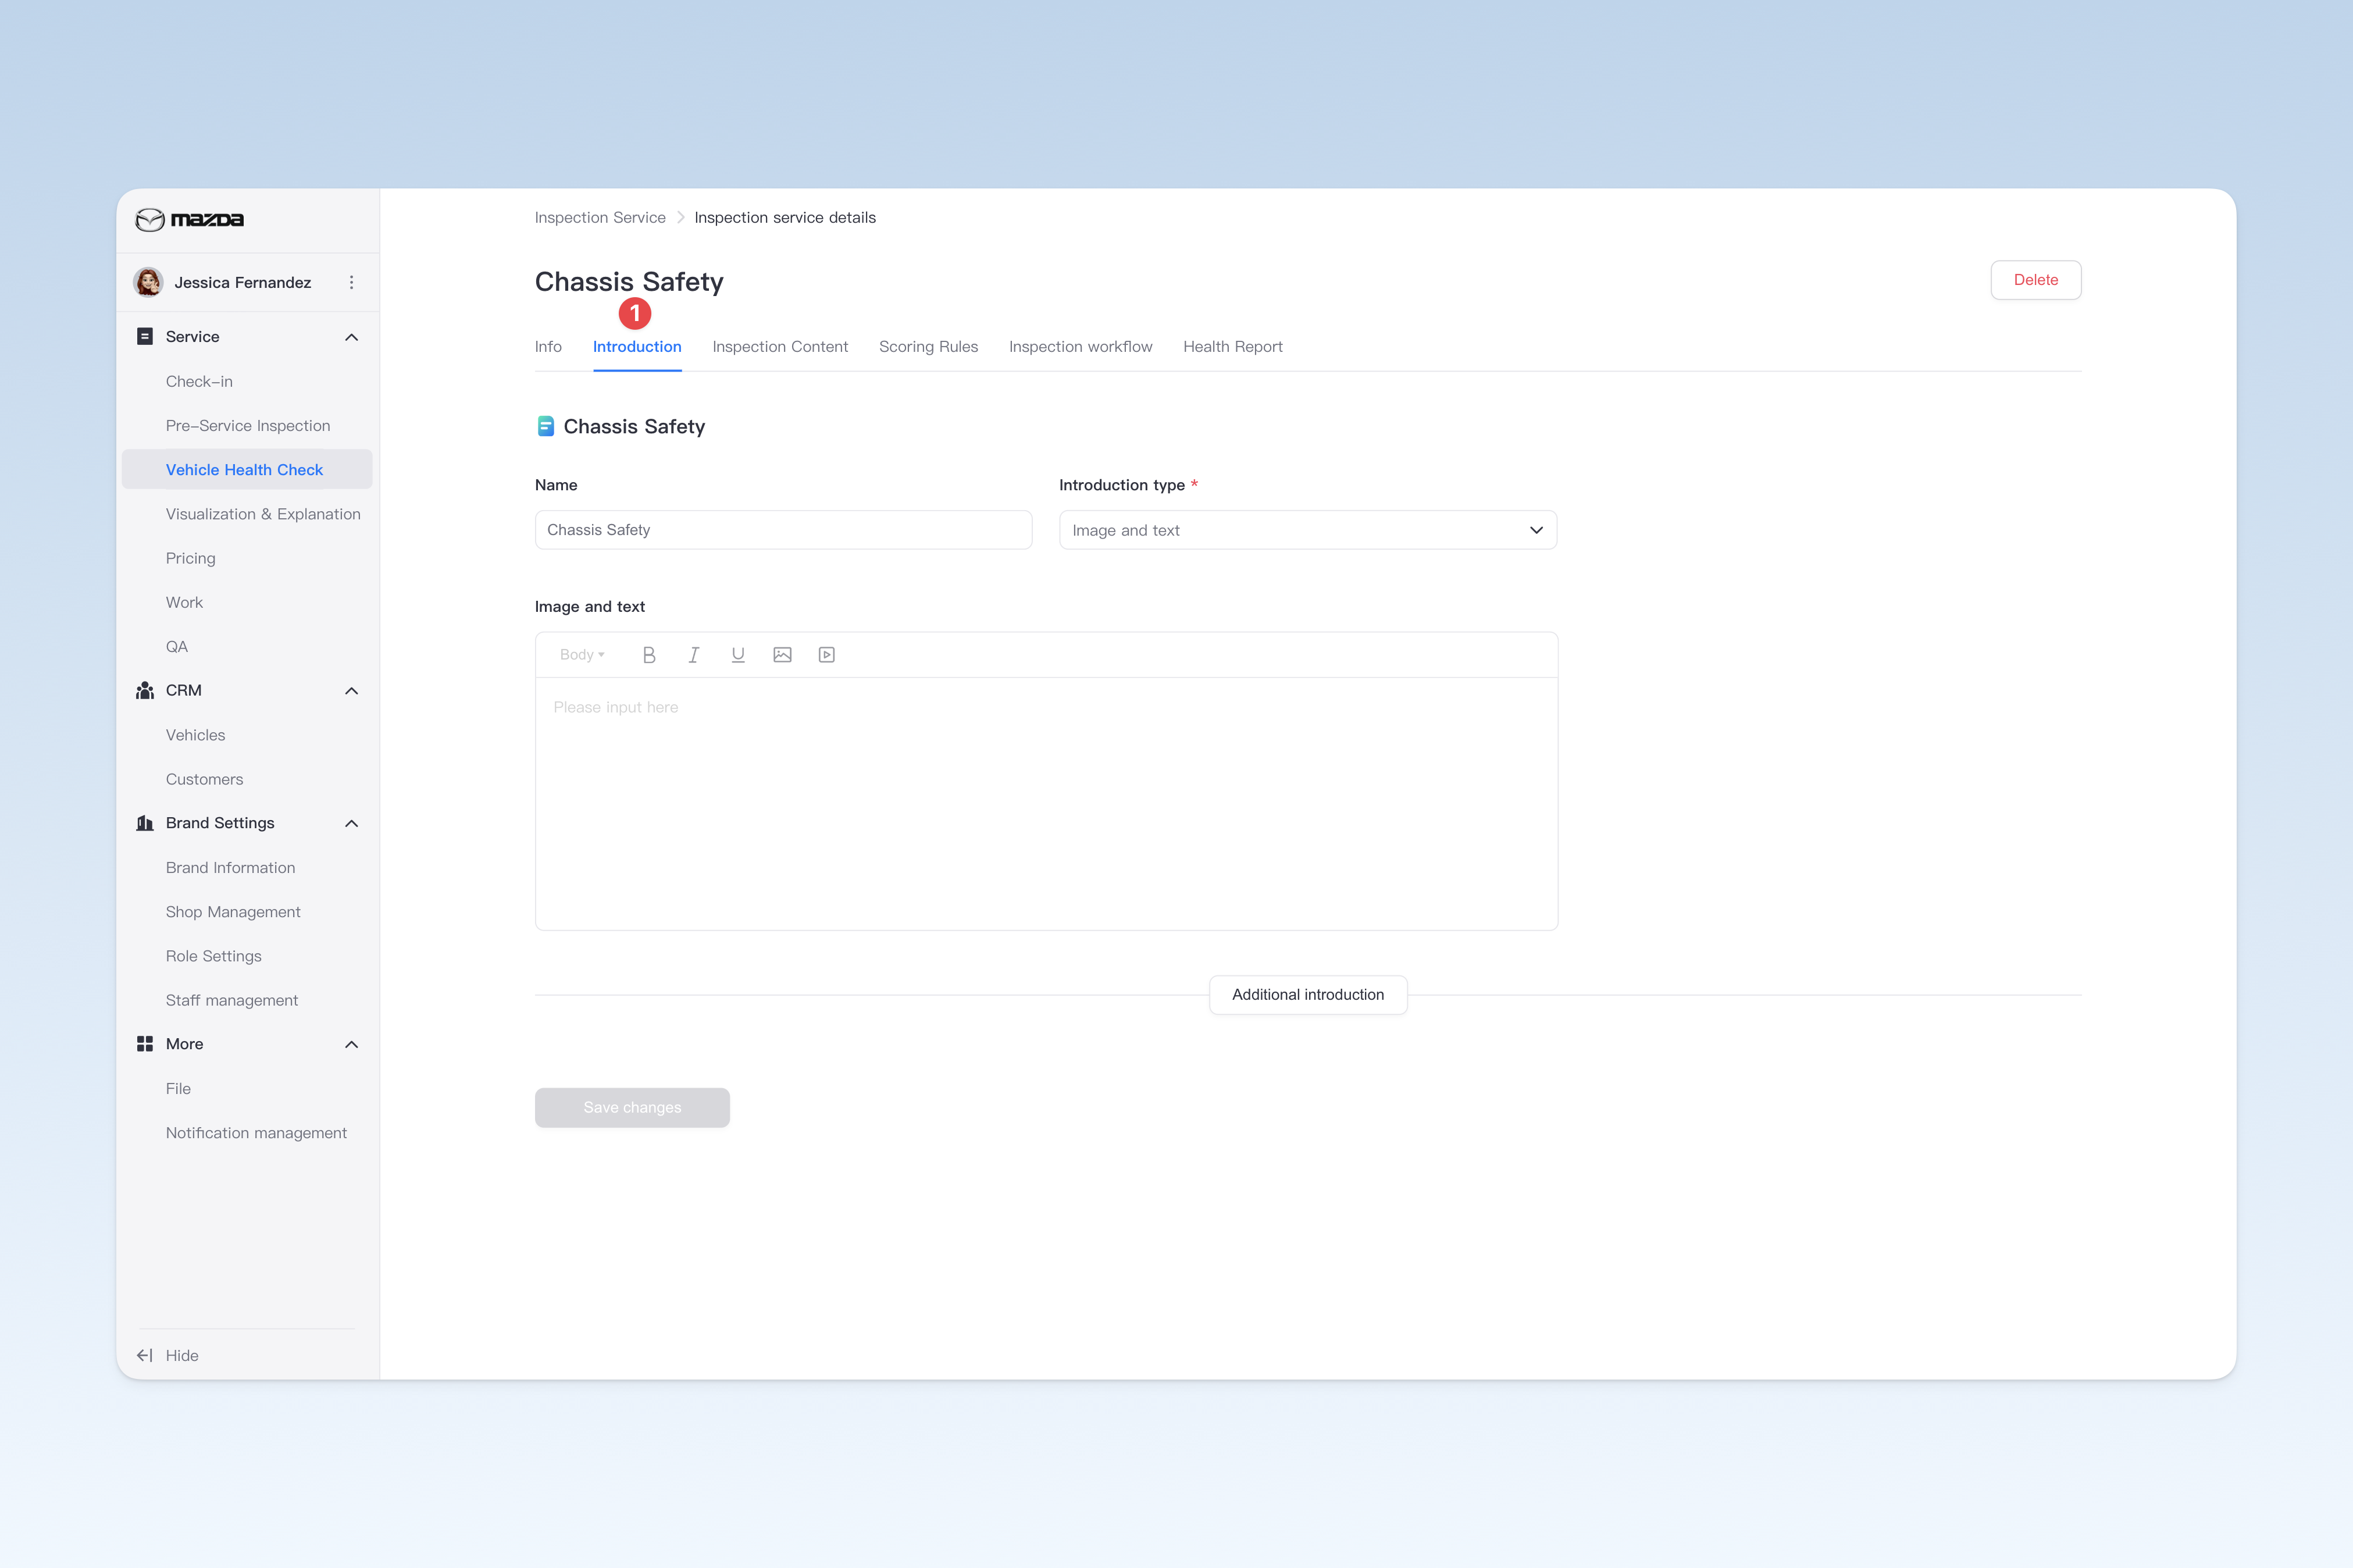Select Visualization & Explanation in sidebar
The width and height of the screenshot is (2353, 1568).
pyautogui.click(x=263, y=514)
